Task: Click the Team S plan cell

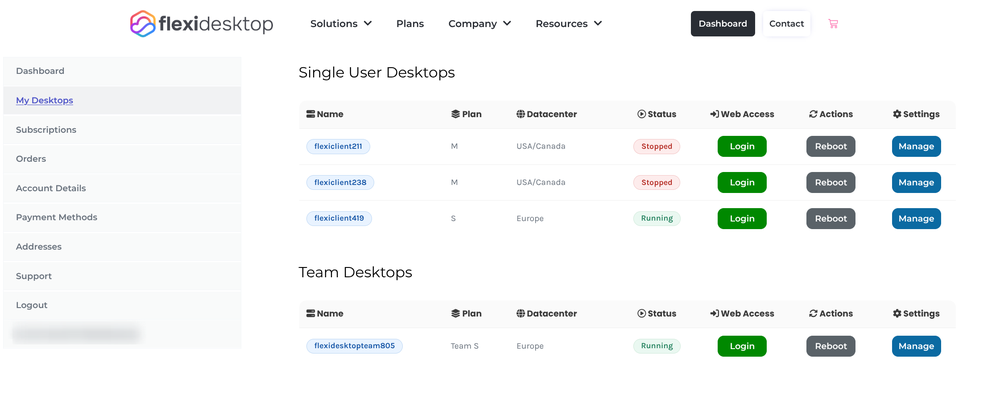Action: click(464, 346)
